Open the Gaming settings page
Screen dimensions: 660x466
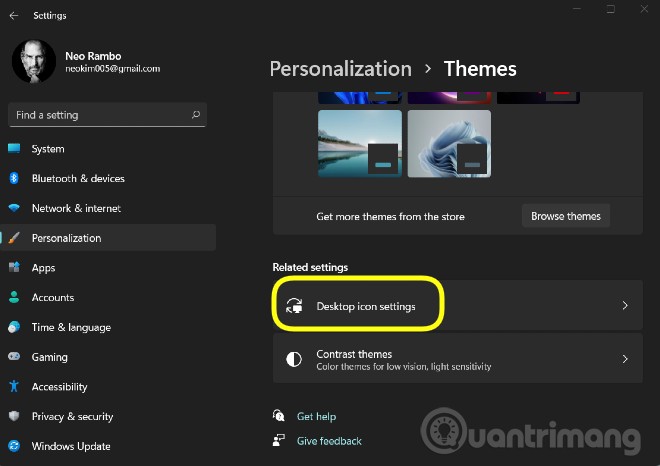tap(108, 357)
